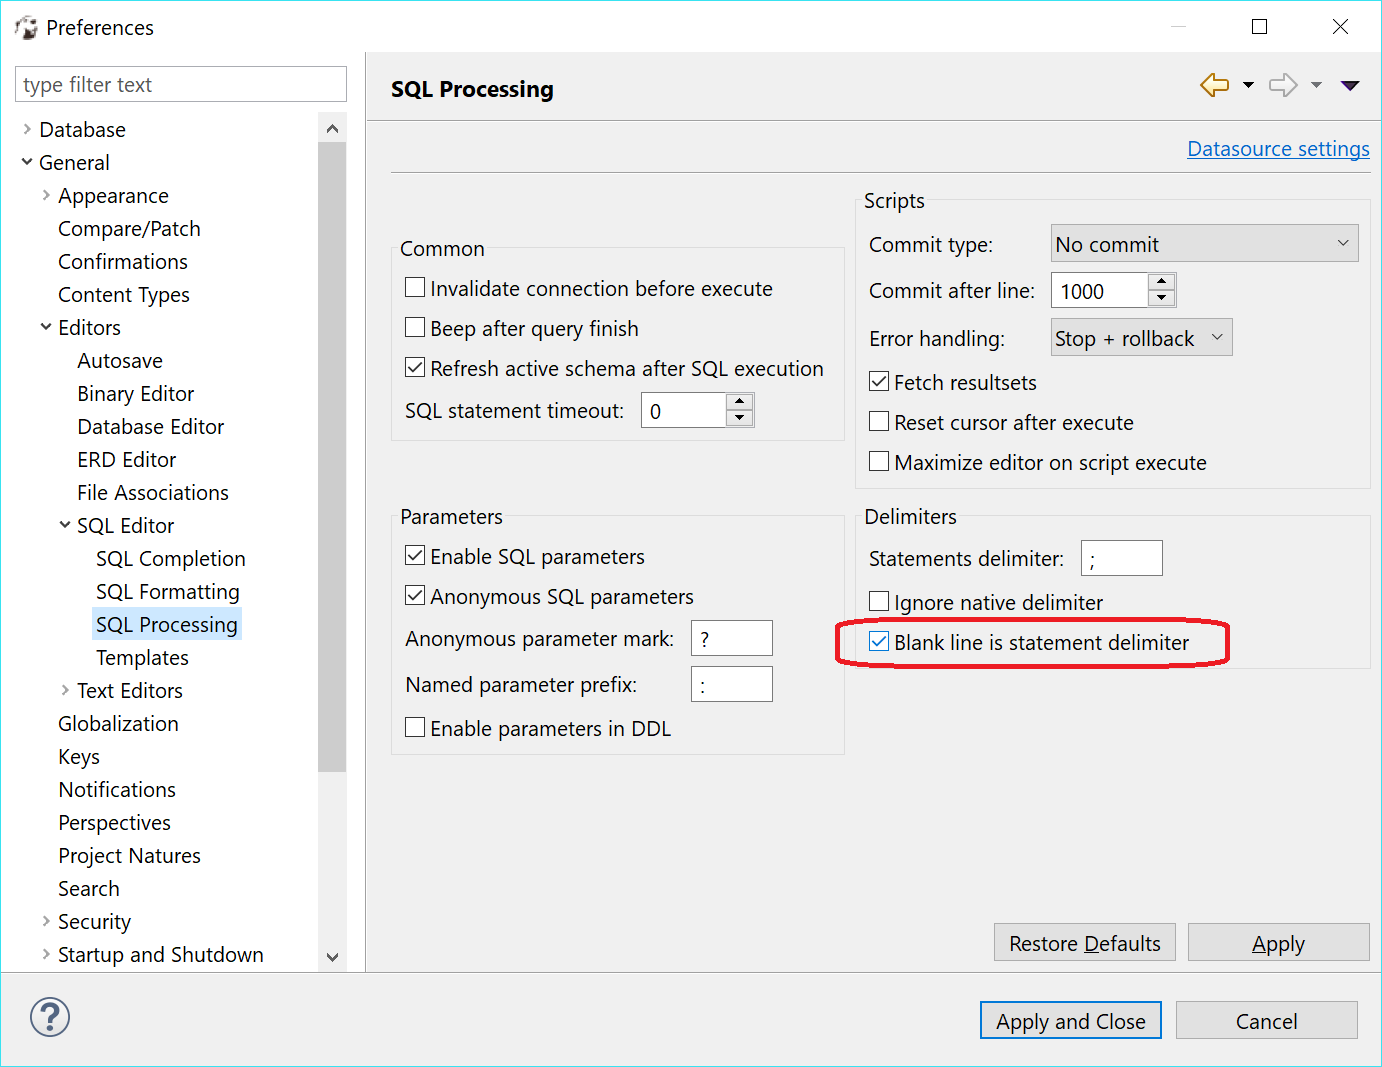Click the back navigation arrow
This screenshot has height=1067, width=1382.
click(1215, 85)
